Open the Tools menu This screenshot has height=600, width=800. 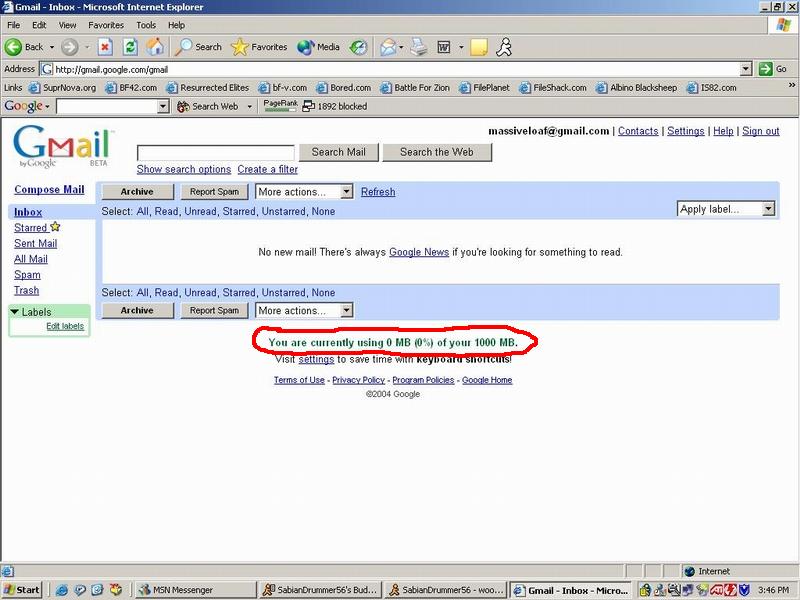click(x=146, y=25)
